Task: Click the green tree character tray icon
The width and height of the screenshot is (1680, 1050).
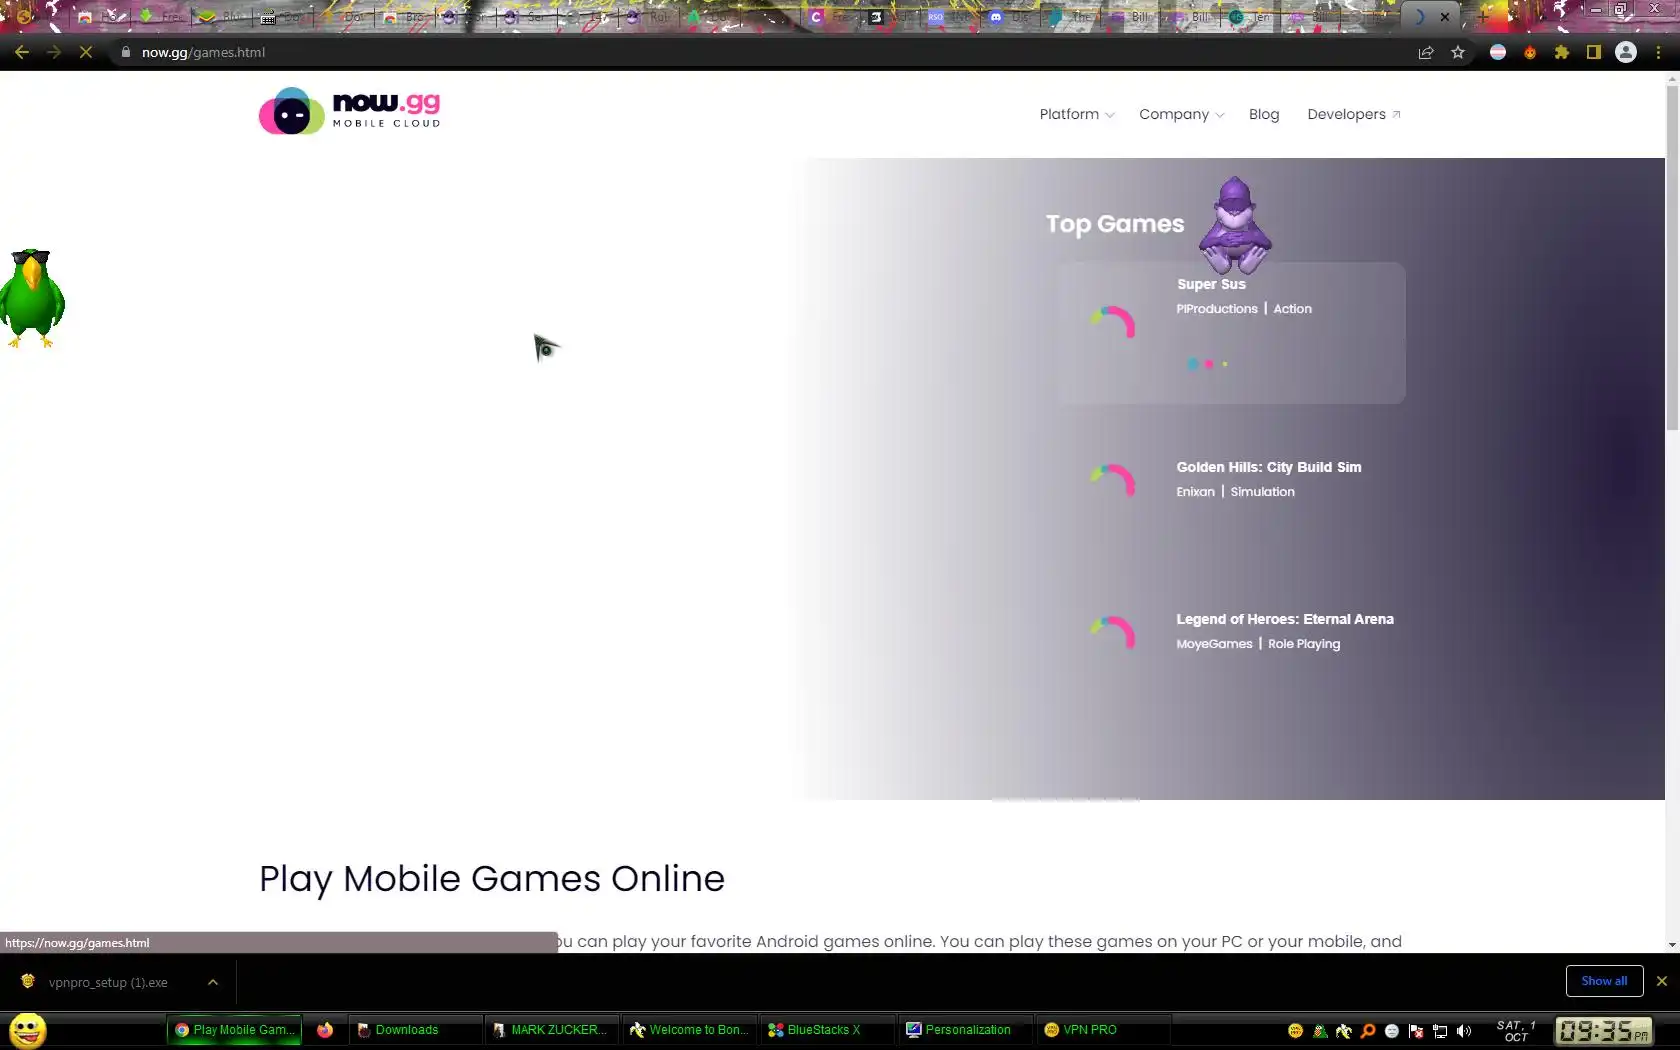Action: 1320,1031
